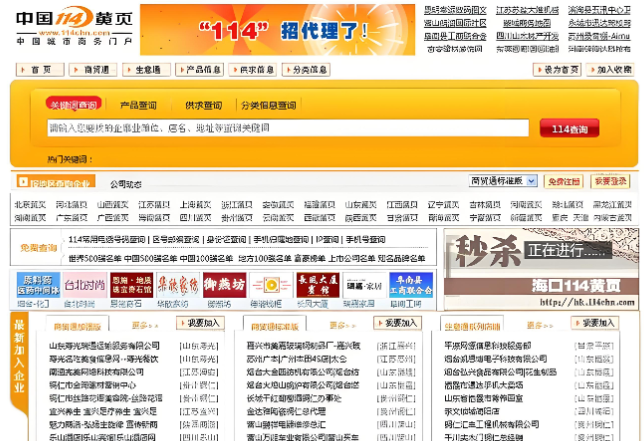The width and height of the screenshot is (644, 441).
Task: Select the 商贸通加强版 list tab
Action: (x=77, y=326)
